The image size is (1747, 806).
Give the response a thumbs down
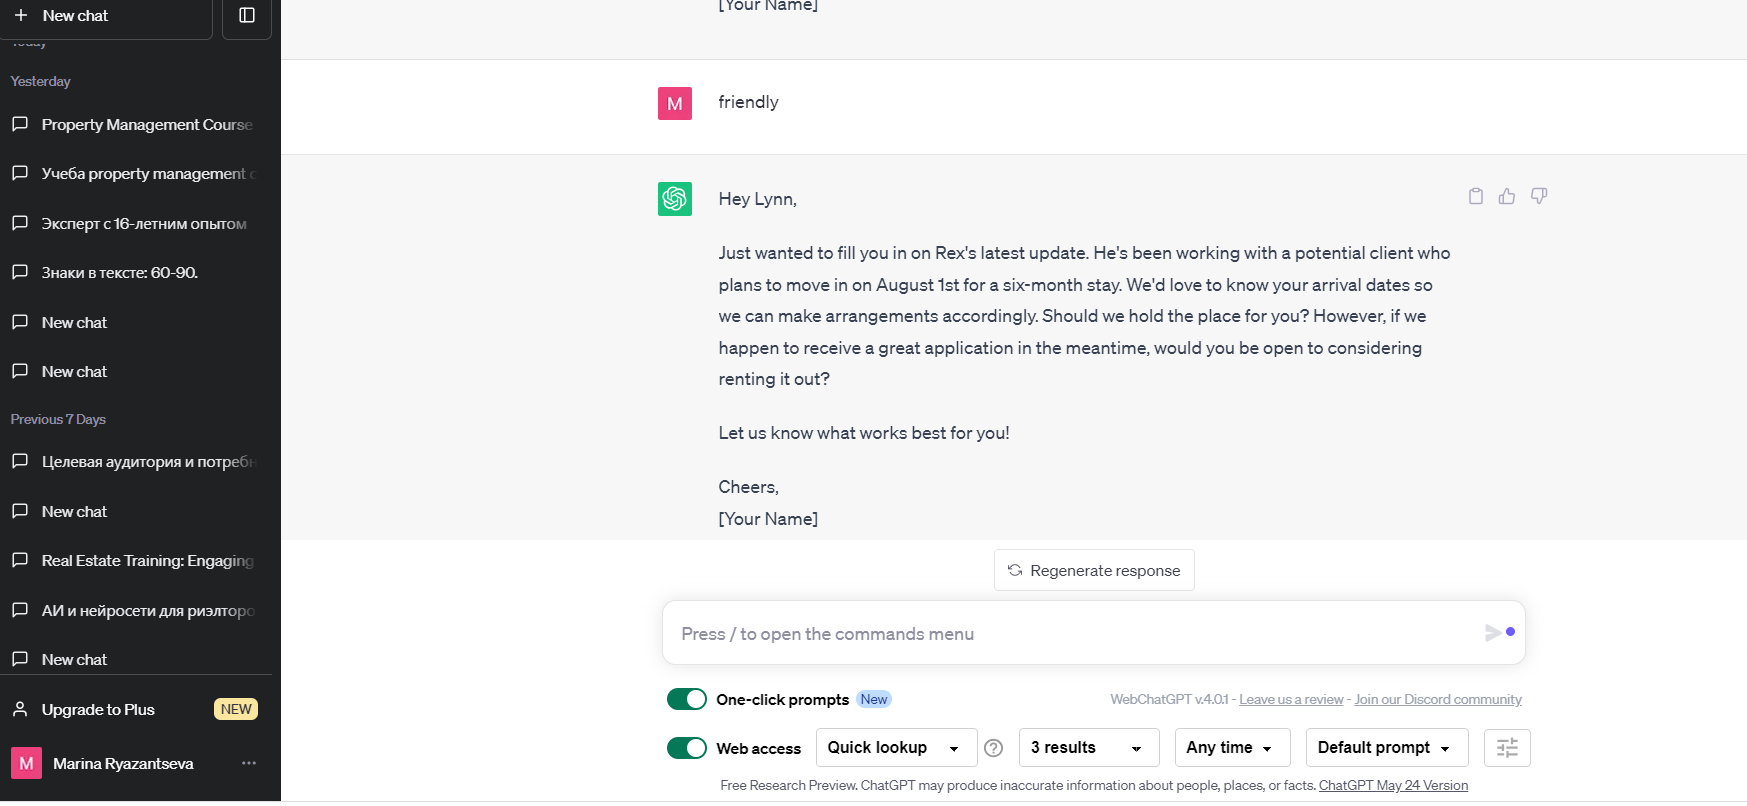[1539, 196]
